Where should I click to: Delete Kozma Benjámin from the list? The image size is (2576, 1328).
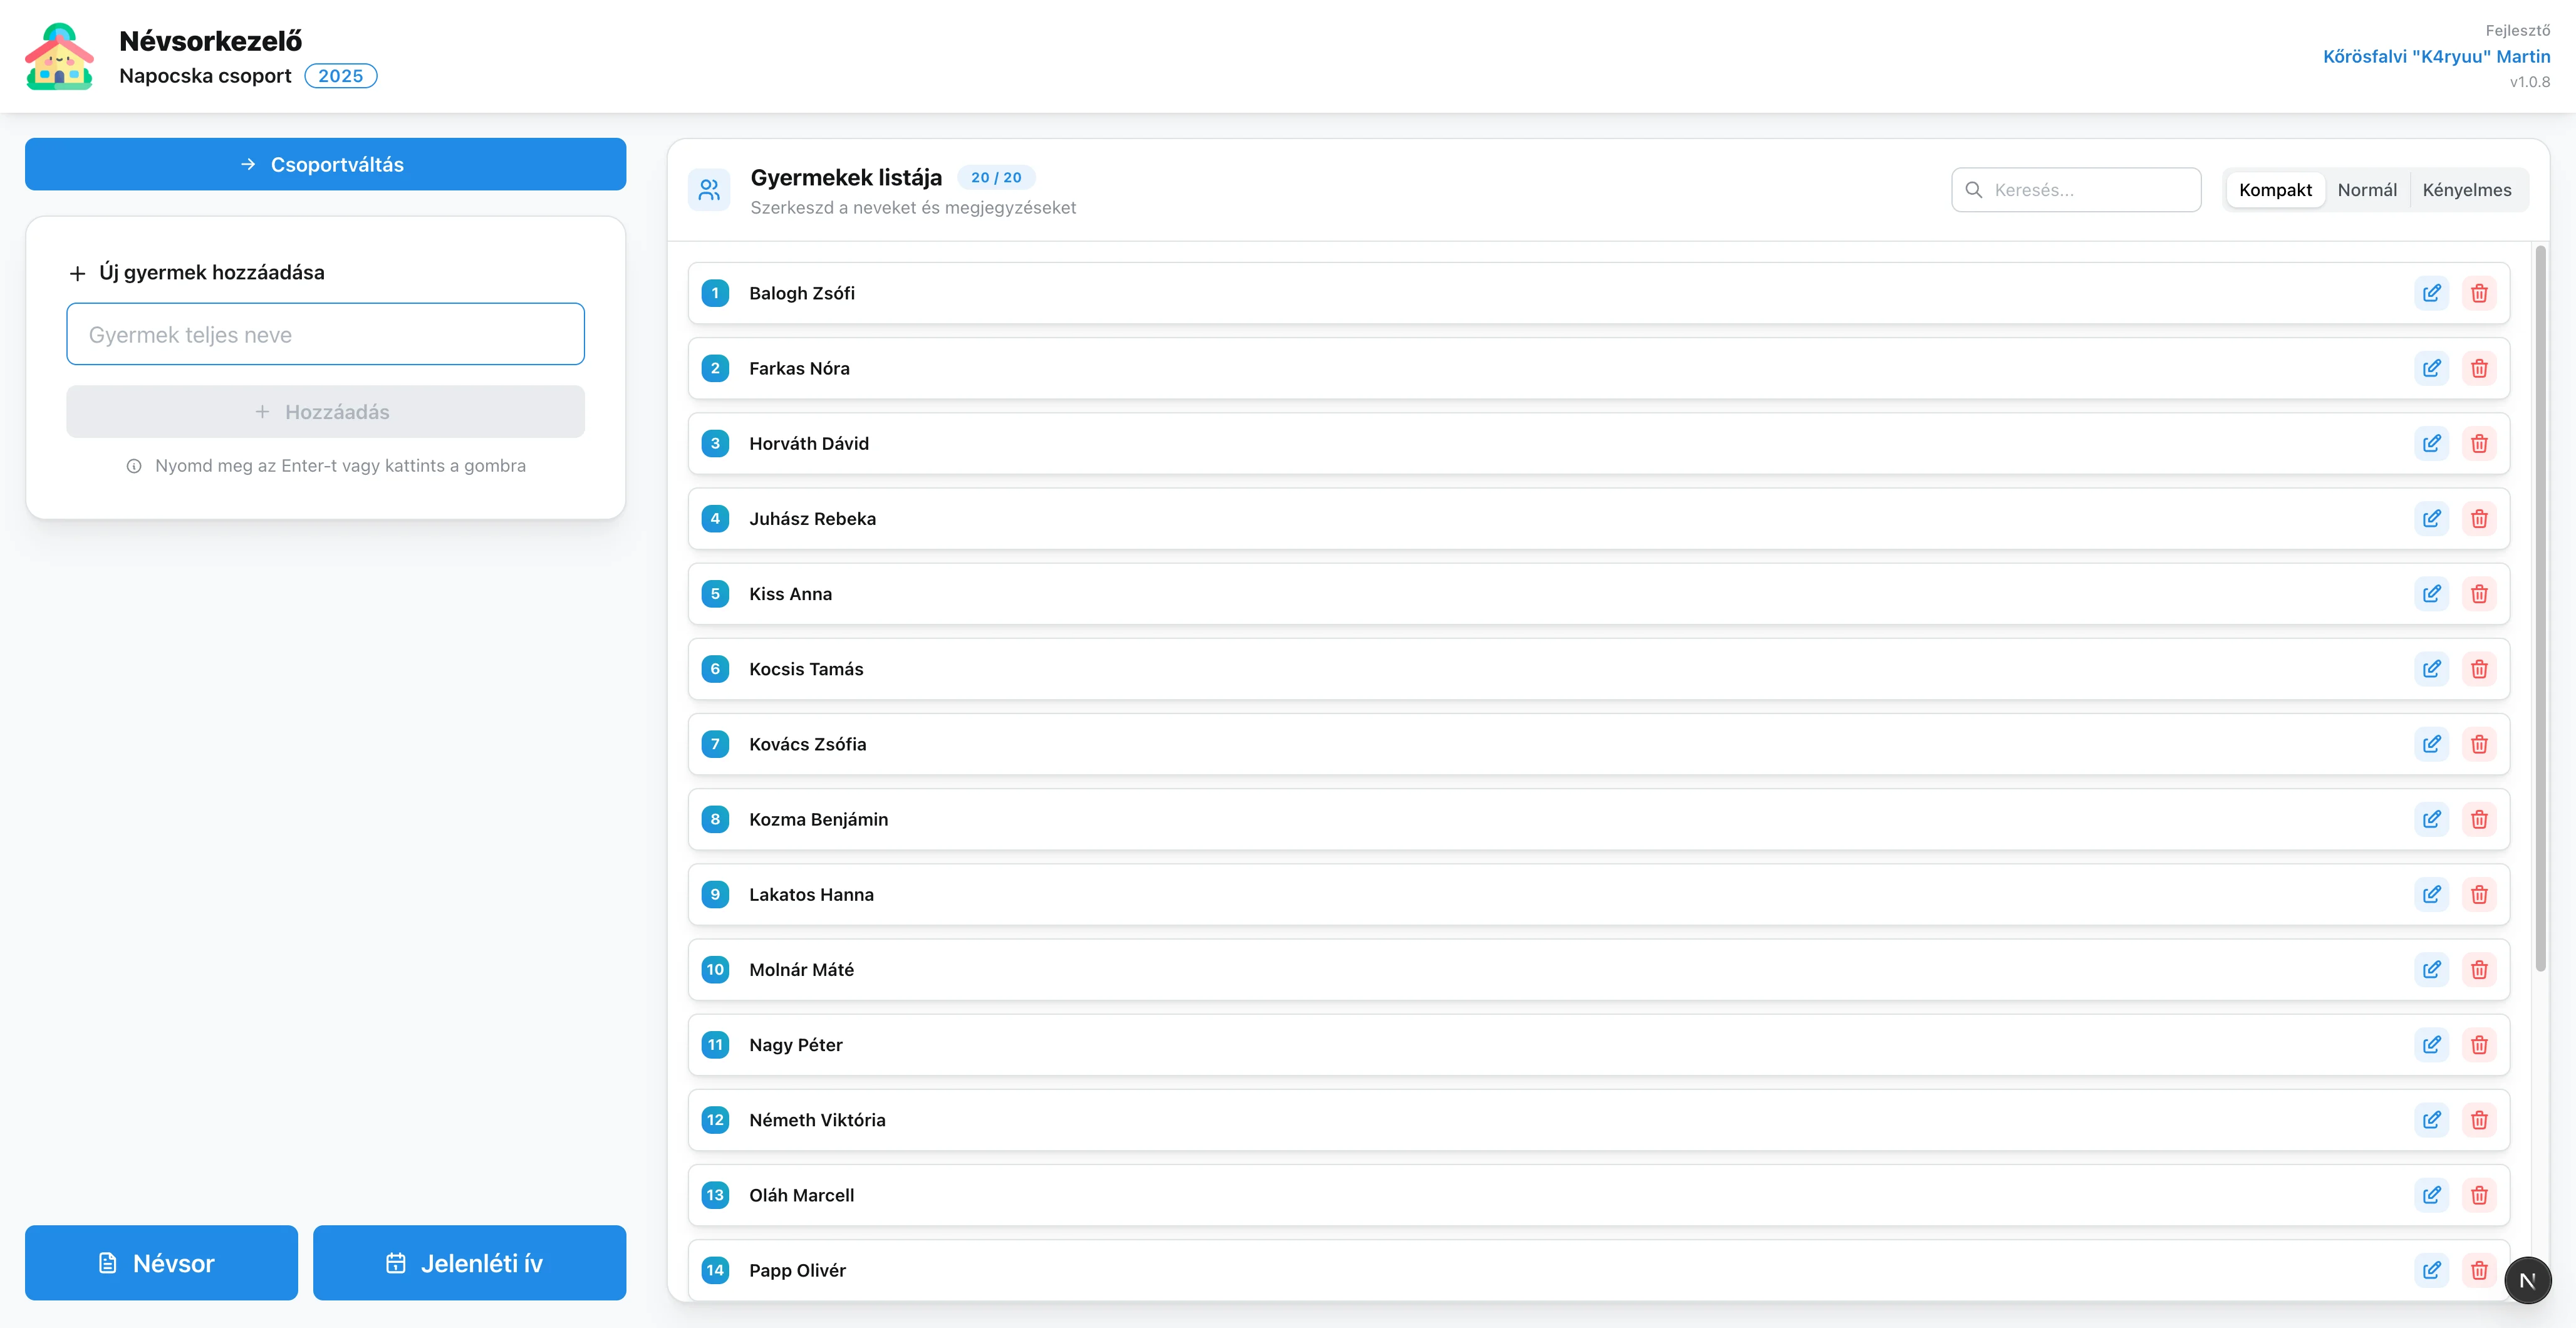(2479, 819)
